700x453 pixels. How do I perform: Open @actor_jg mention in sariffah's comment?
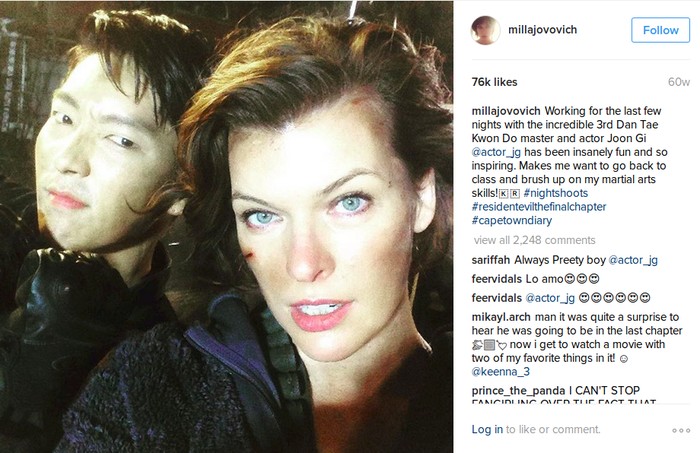click(x=633, y=260)
